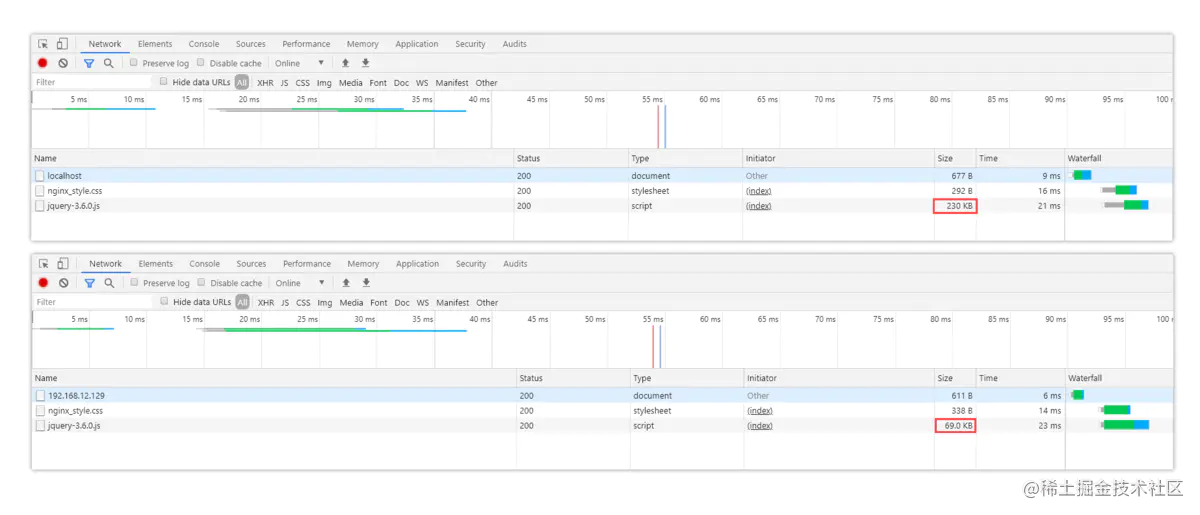This screenshot has height=515, width=1200.
Task: Toggle device toolbar icon in top DevTools panel
Action: [62, 44]
